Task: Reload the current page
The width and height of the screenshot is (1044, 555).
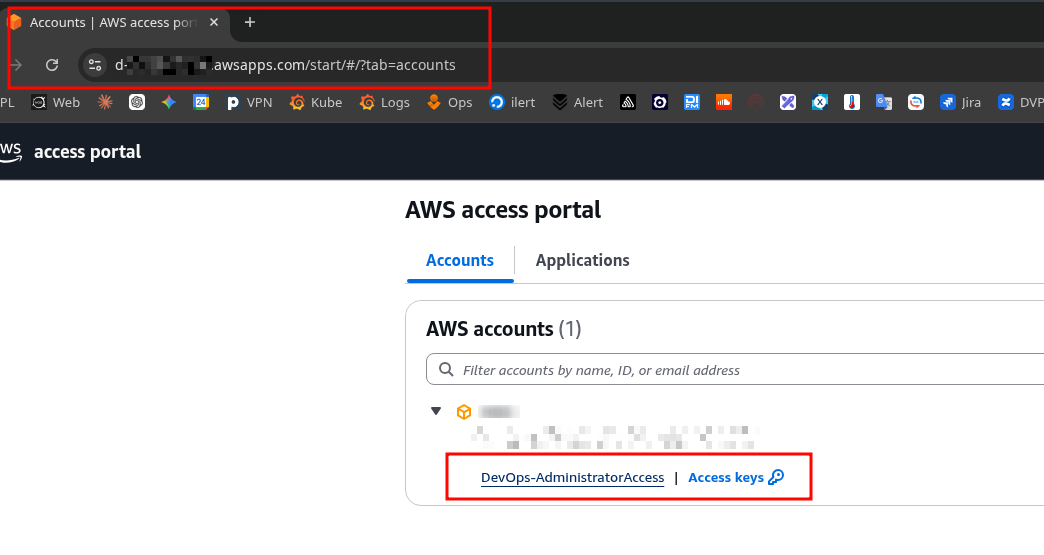Action: tap(52, 65)
